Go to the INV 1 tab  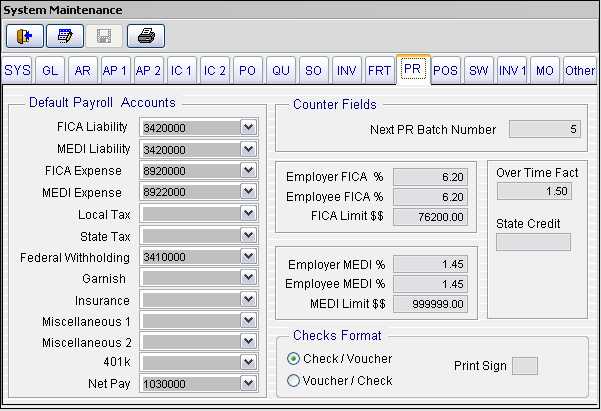point(512,71)
